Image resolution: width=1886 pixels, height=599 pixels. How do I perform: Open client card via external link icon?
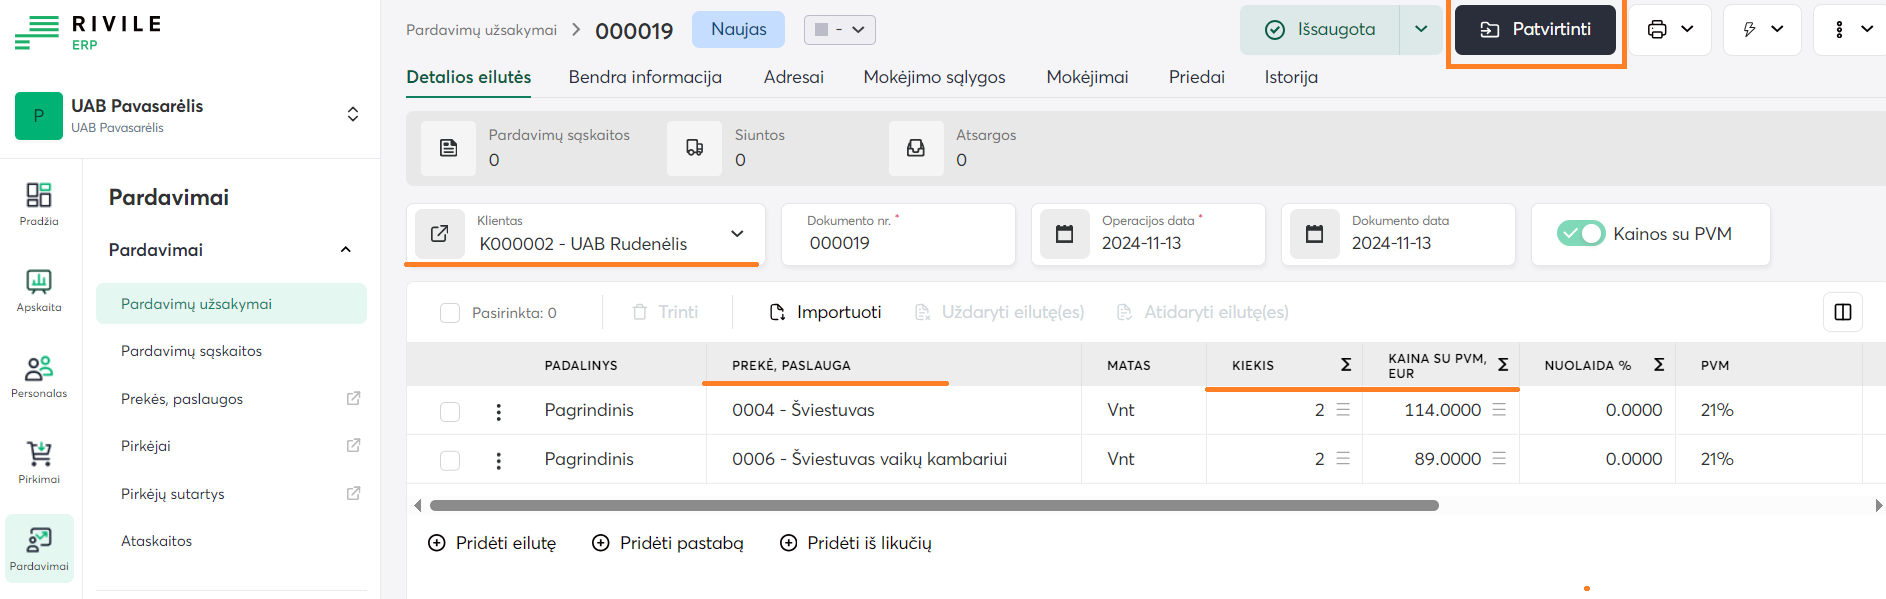(x=440, y=234)
